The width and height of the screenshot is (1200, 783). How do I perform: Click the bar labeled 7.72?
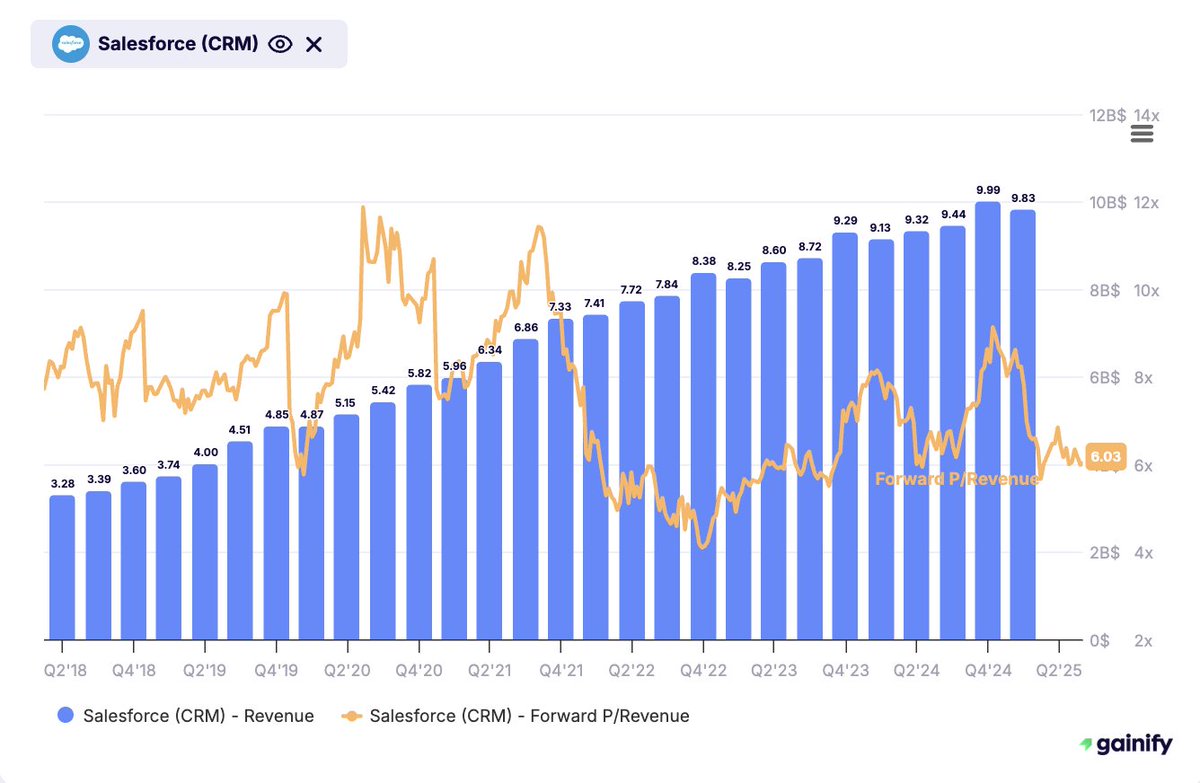(632, 471)
